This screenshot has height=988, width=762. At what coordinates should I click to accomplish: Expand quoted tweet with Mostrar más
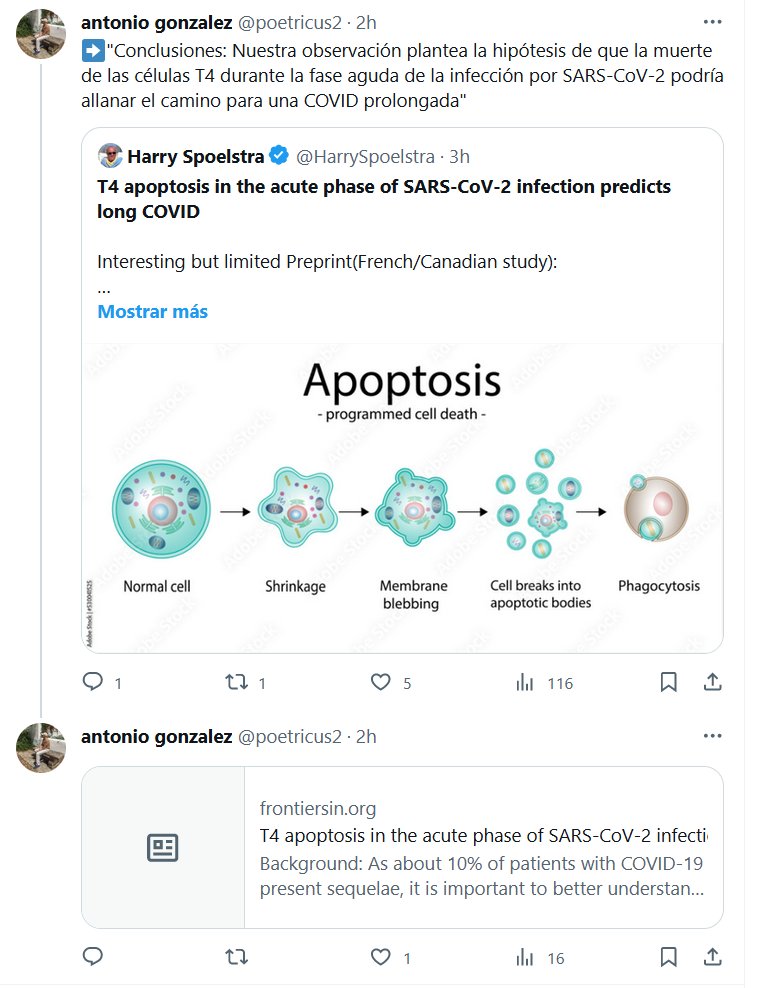pyautogui.click(x=152, y=311)
